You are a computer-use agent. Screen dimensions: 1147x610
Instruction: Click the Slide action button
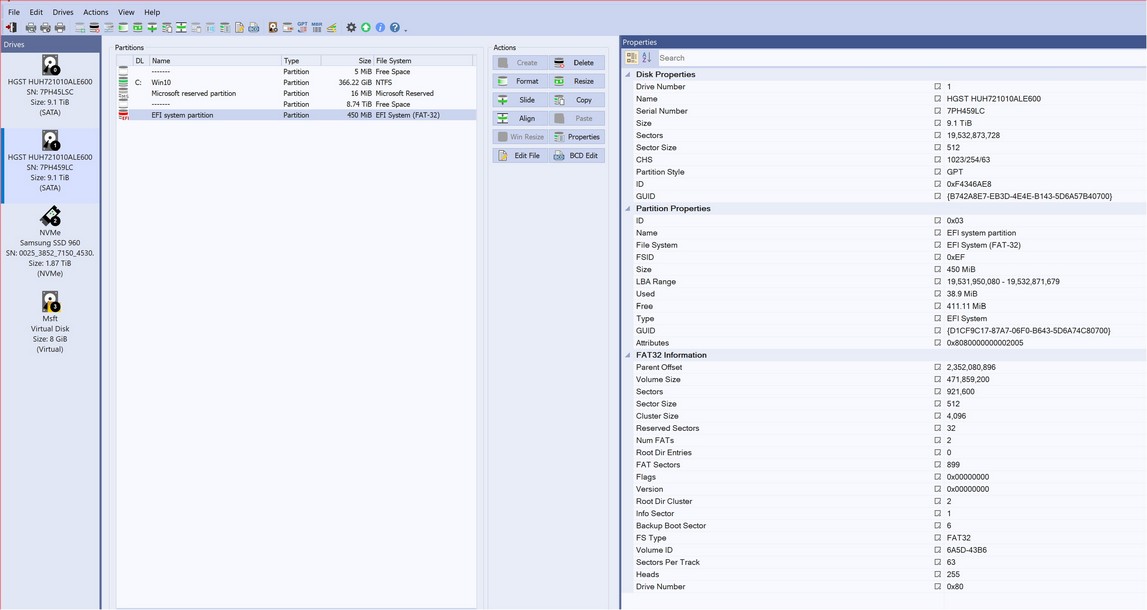[520, 100]
